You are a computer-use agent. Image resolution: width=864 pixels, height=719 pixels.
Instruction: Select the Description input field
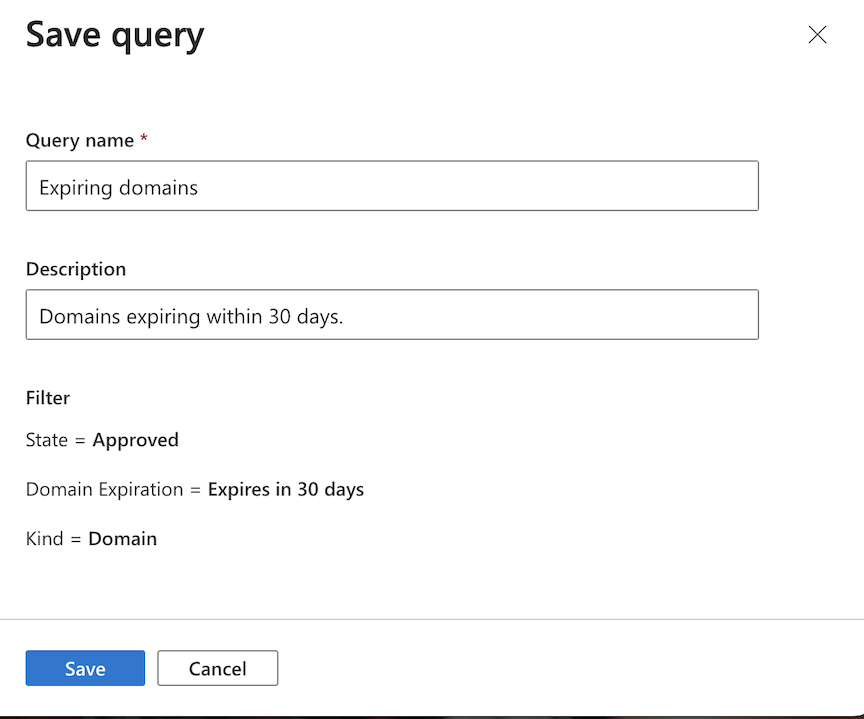(391, 314)
